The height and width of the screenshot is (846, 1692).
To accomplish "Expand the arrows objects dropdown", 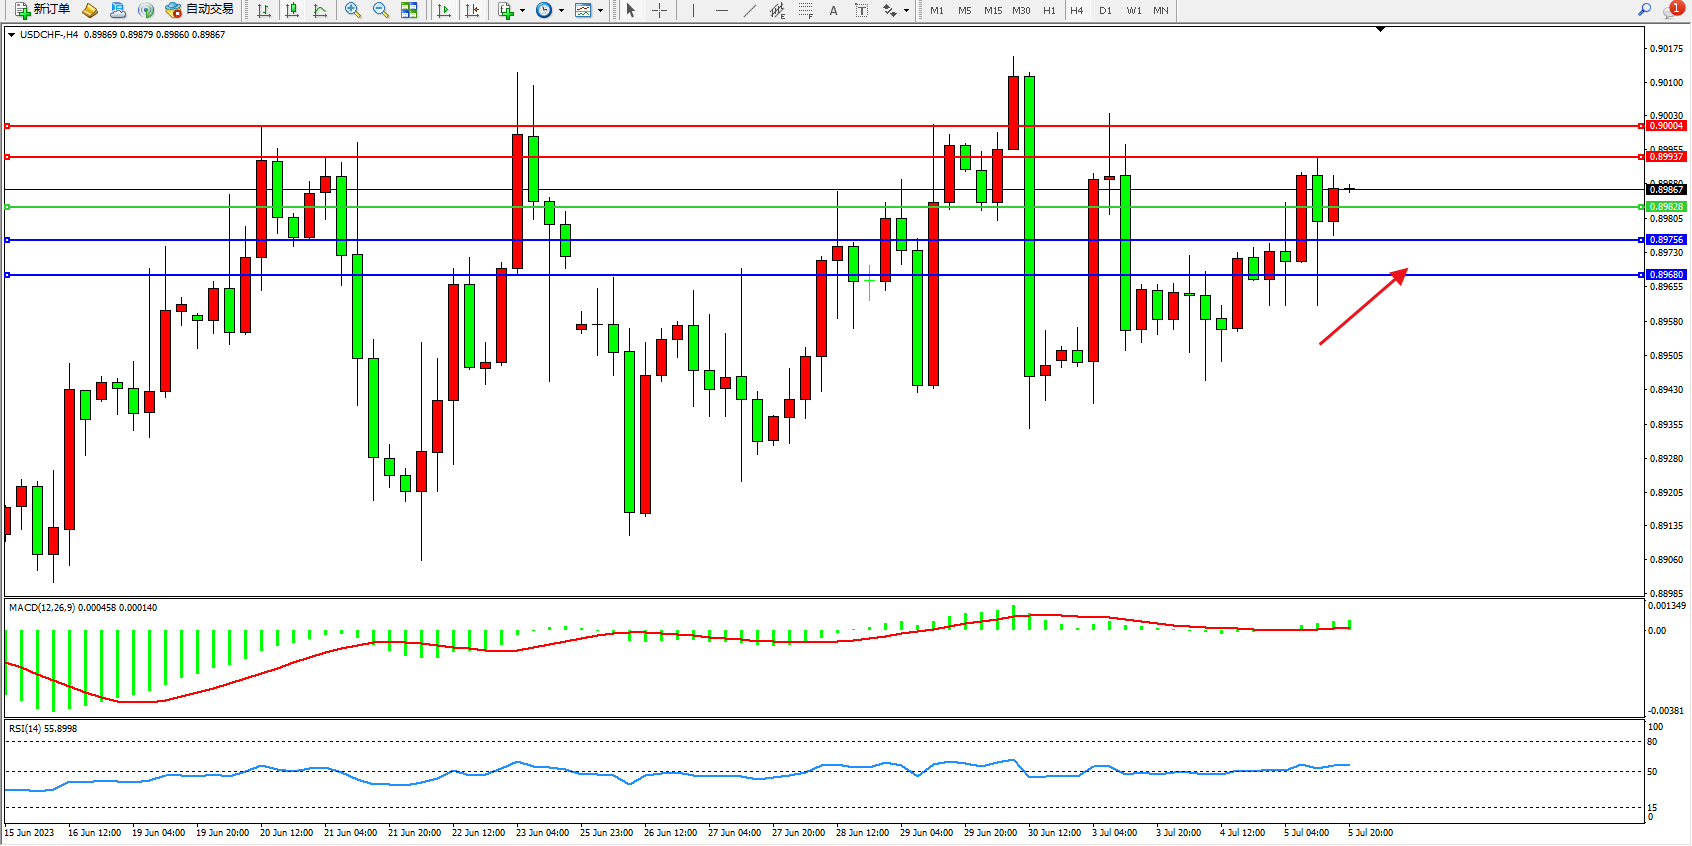I will click(906, 10).
